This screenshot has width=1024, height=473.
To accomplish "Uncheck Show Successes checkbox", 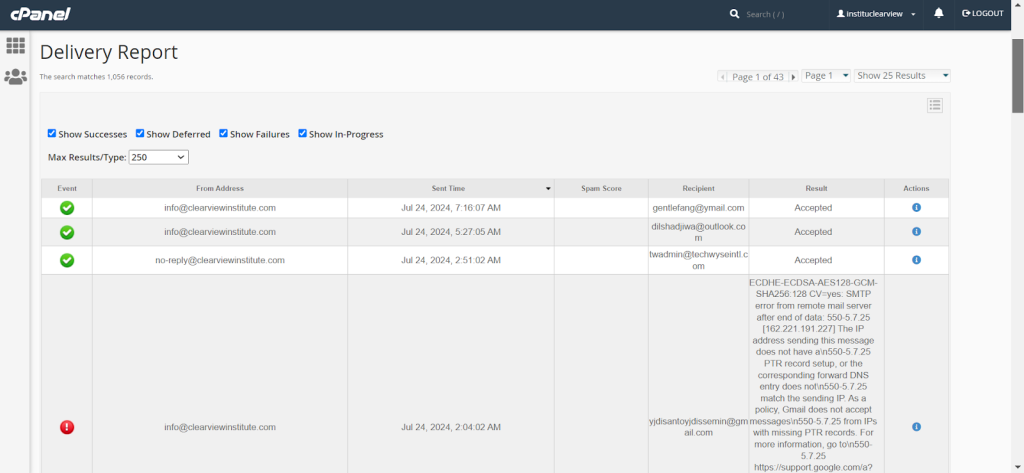I will click(52, 134).
